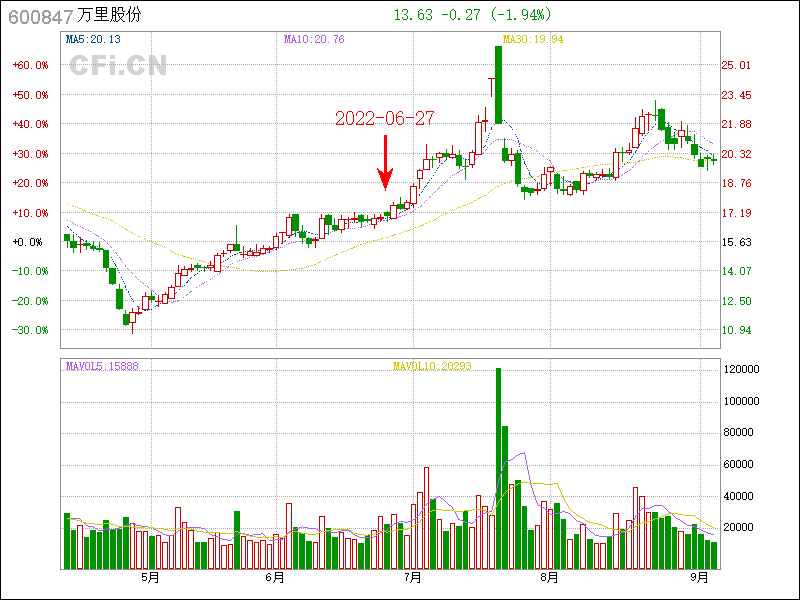This screenshot has height=600, width=800.
Task: Select the MAVOL10:20293 volume label
Action: tap(432, 366)
